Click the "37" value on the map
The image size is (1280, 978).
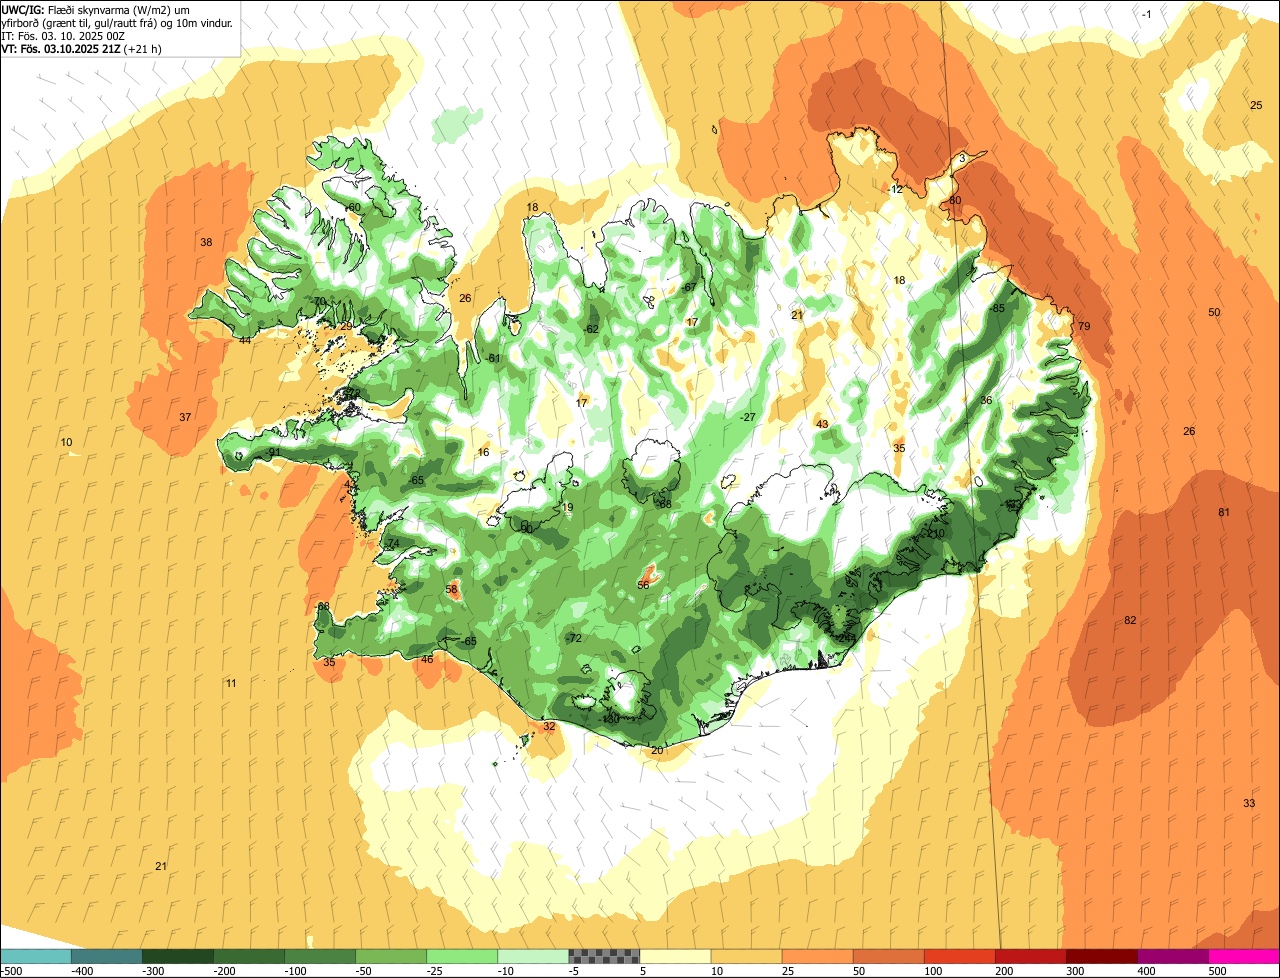185,417
